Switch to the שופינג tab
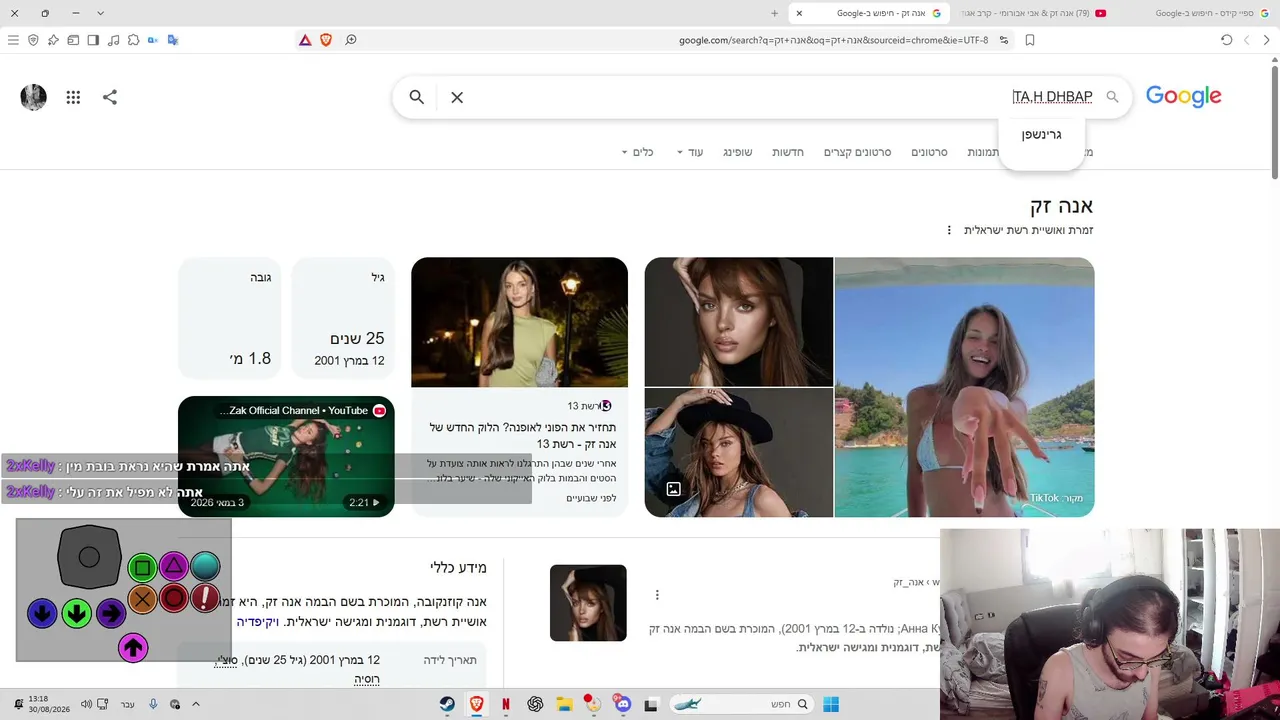1280x720 pixels. pos(737,152)
